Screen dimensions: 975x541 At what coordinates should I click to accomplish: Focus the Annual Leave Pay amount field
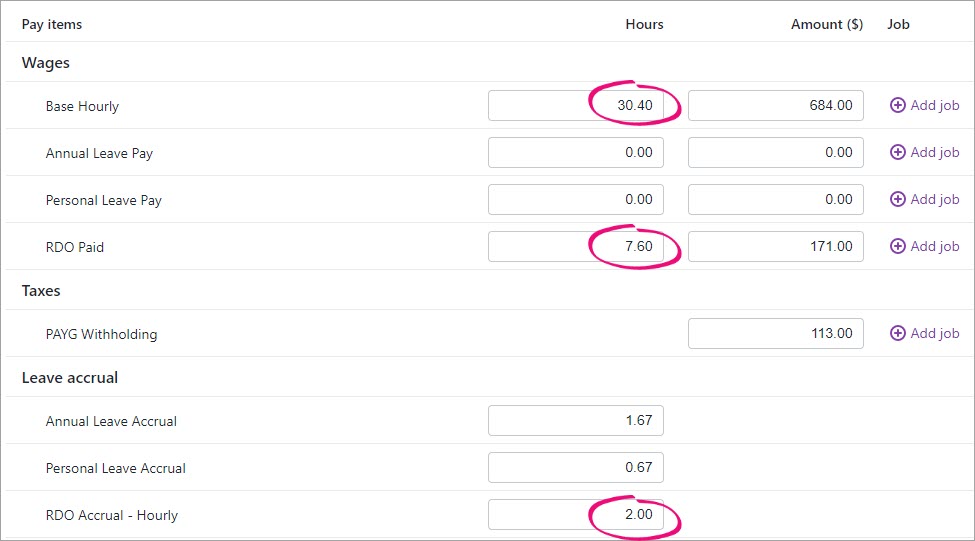(775, 152)
